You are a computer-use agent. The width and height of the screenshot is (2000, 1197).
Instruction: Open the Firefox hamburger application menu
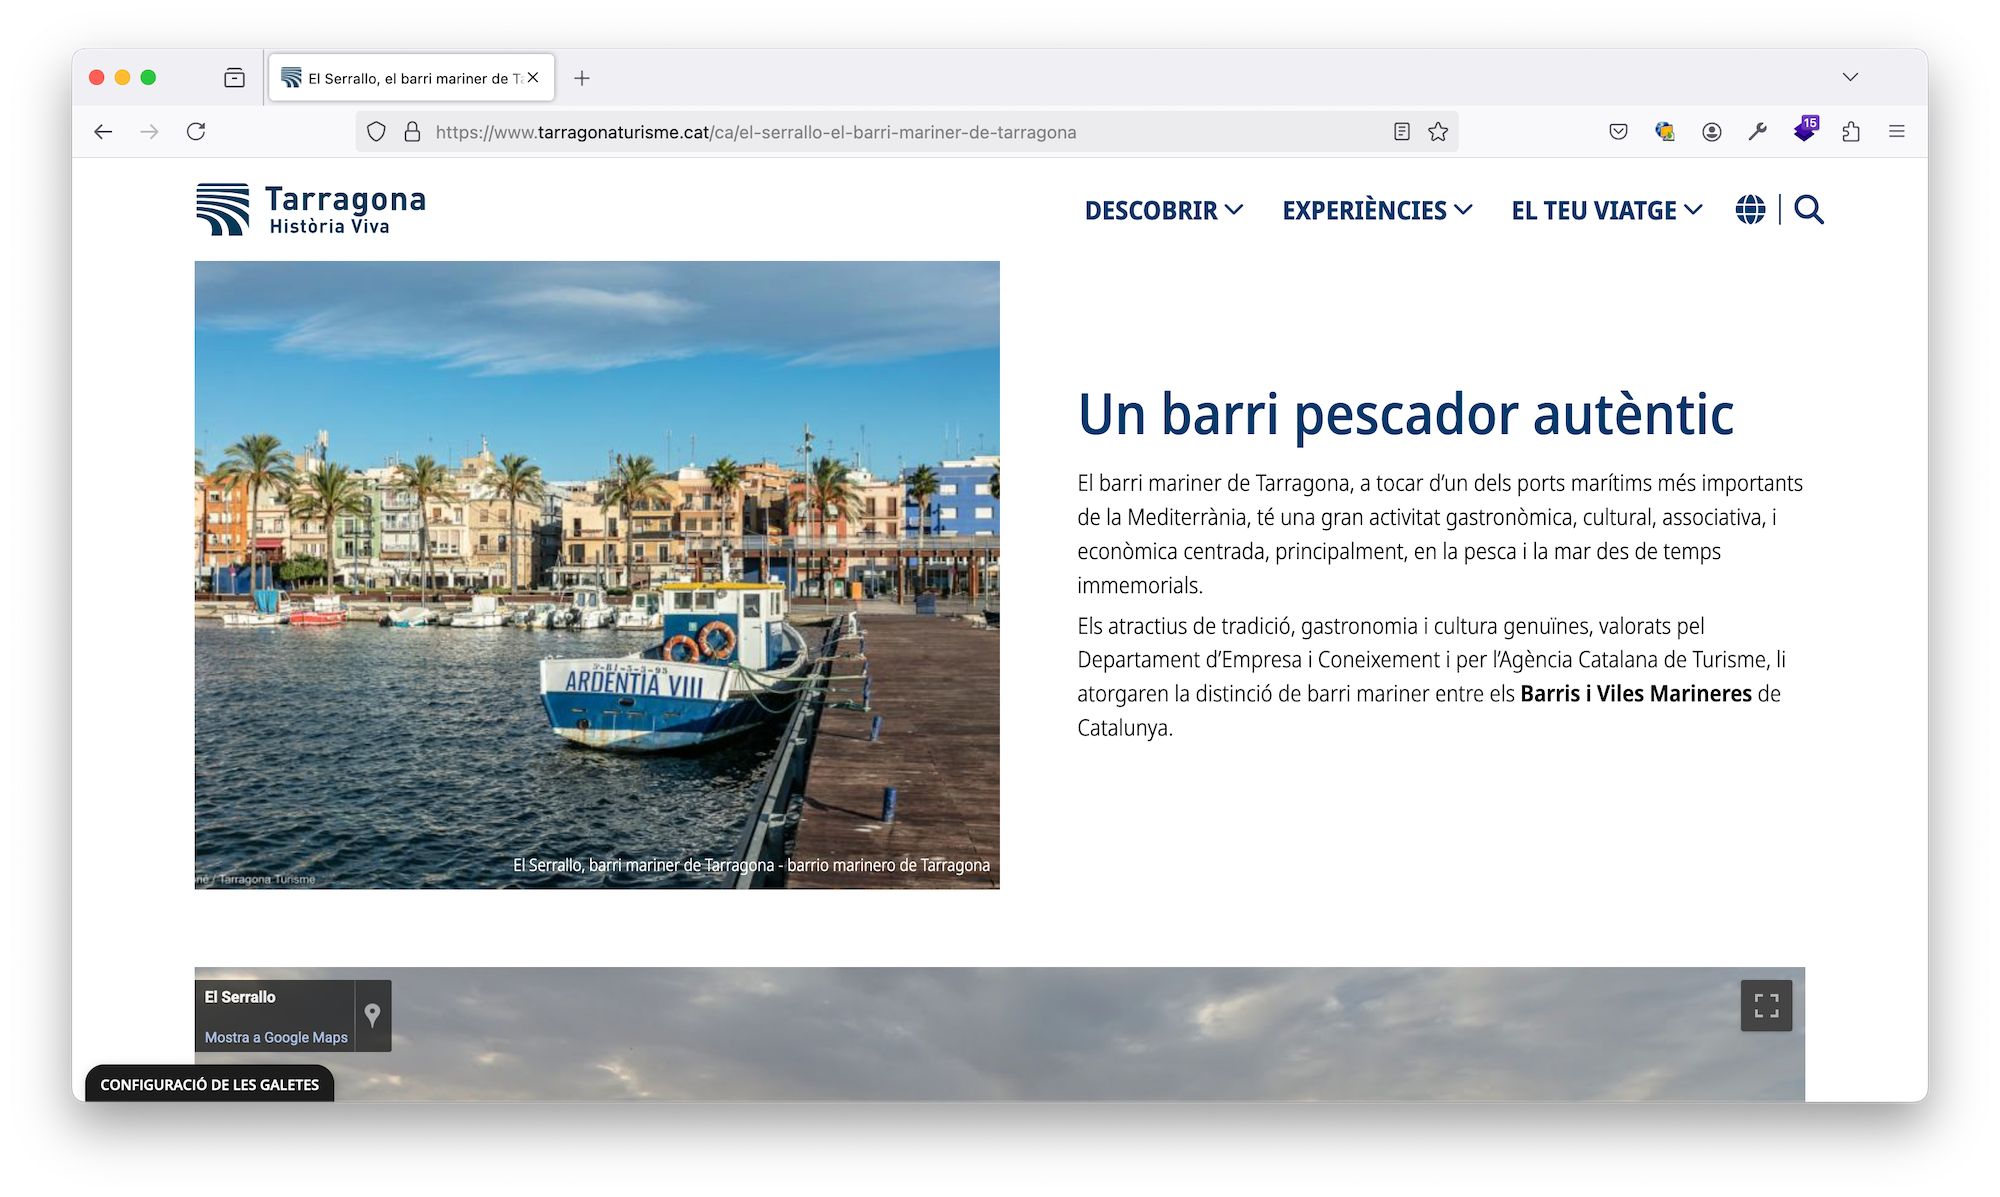click(1897, 132)
